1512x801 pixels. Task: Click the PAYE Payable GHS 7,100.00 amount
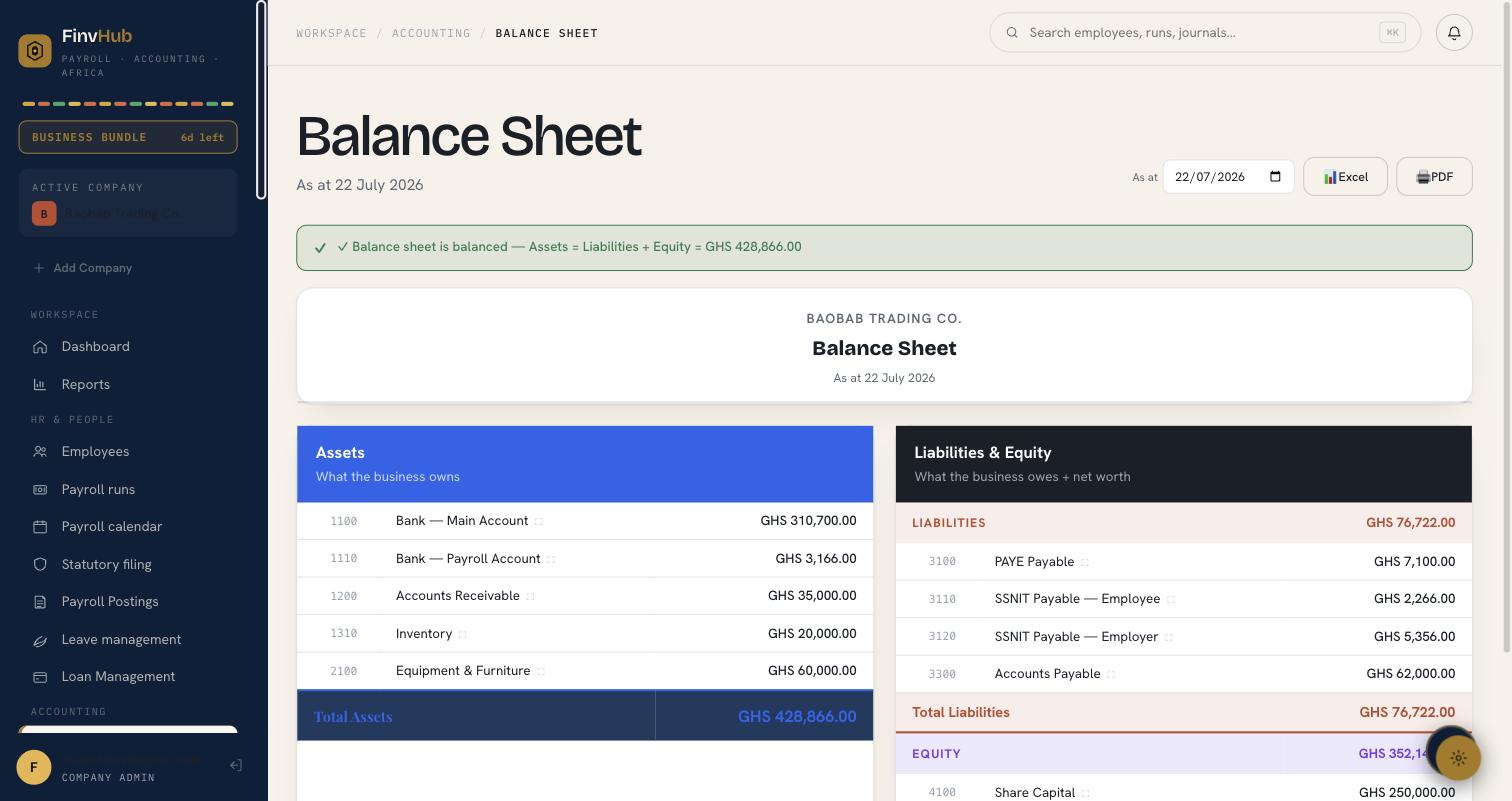pos(1414,562)
